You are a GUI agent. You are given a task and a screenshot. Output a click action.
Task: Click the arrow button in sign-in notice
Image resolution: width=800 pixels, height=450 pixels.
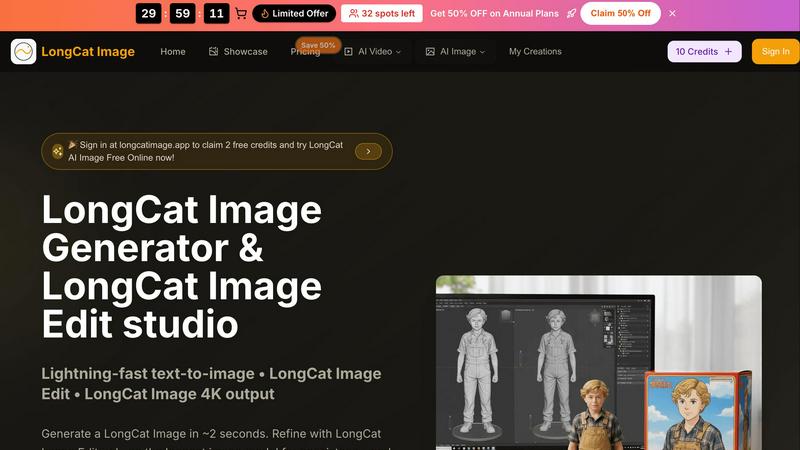[x=368, y=152]
